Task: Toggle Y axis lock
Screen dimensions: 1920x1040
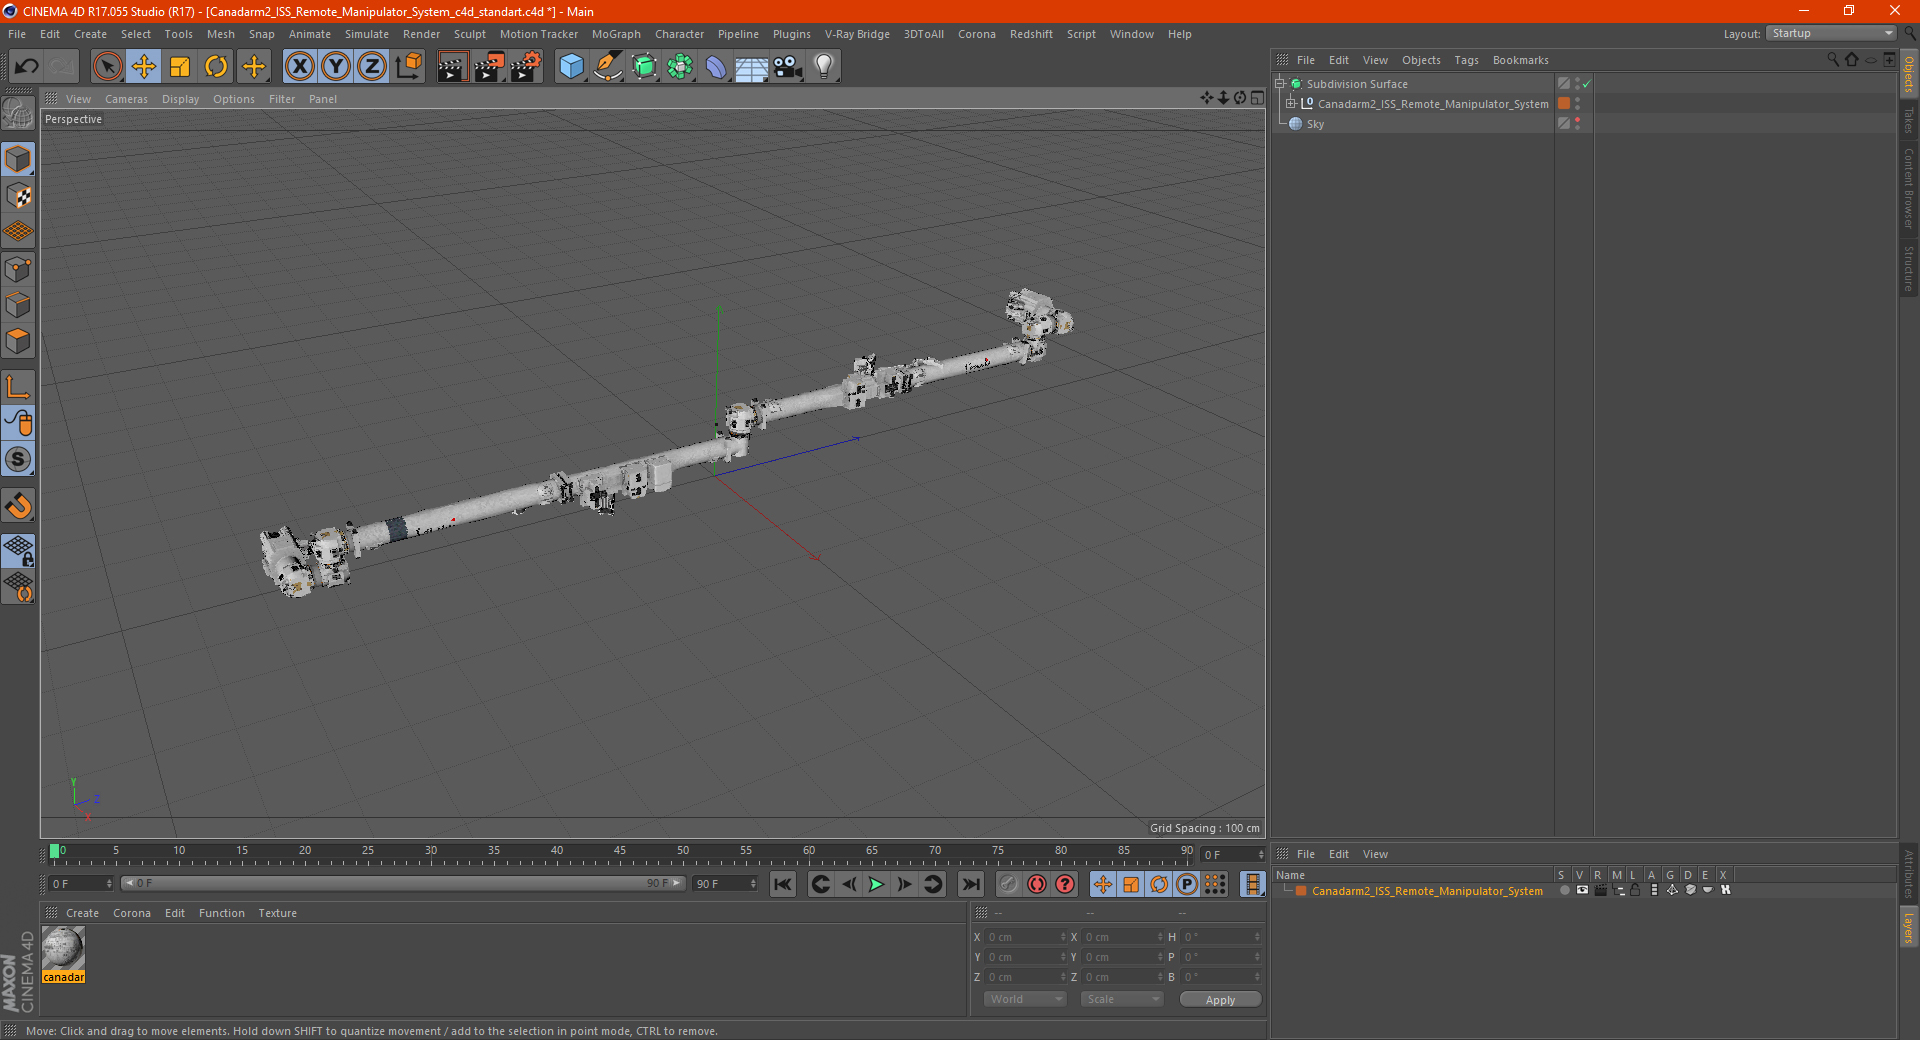Action: tap(336, 67)
